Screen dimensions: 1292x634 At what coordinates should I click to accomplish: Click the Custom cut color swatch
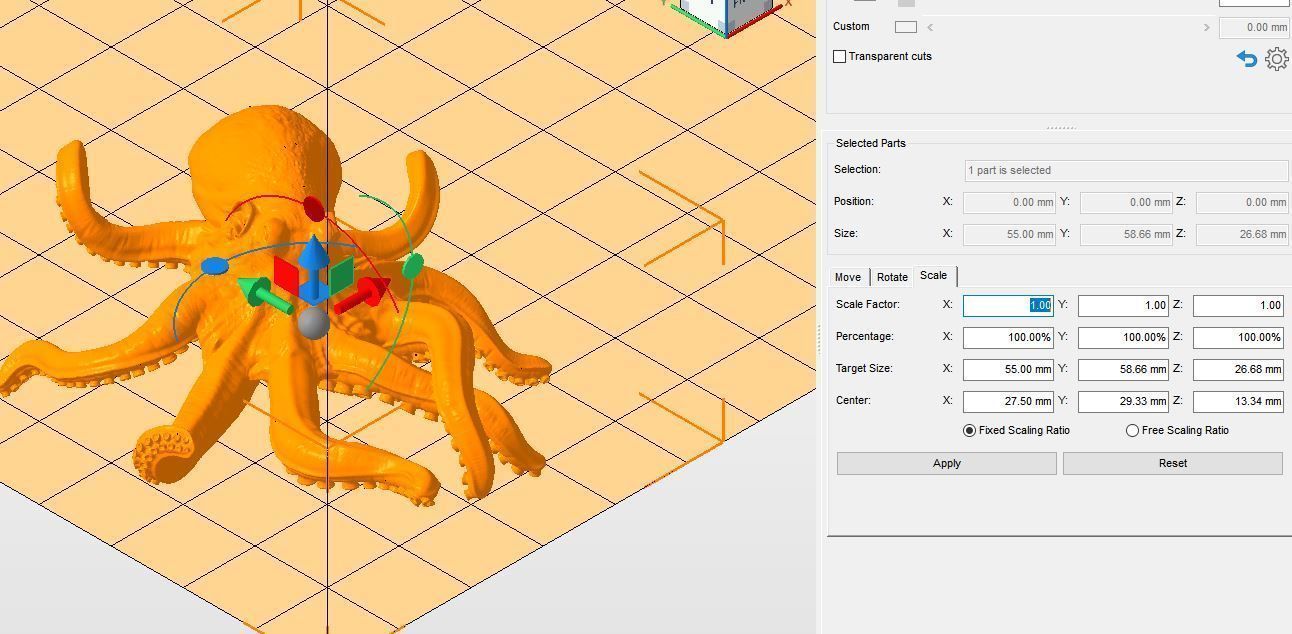tap(906, 27)
